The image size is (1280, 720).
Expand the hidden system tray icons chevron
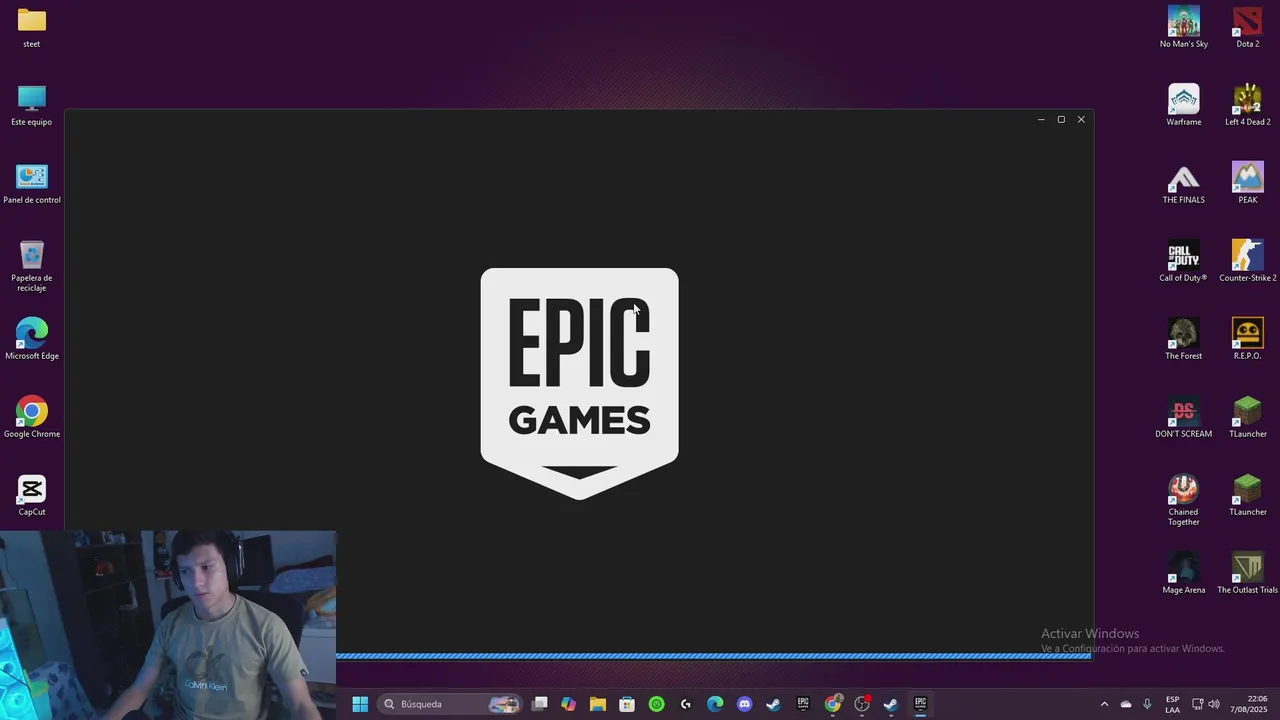tap(1104, 704)
